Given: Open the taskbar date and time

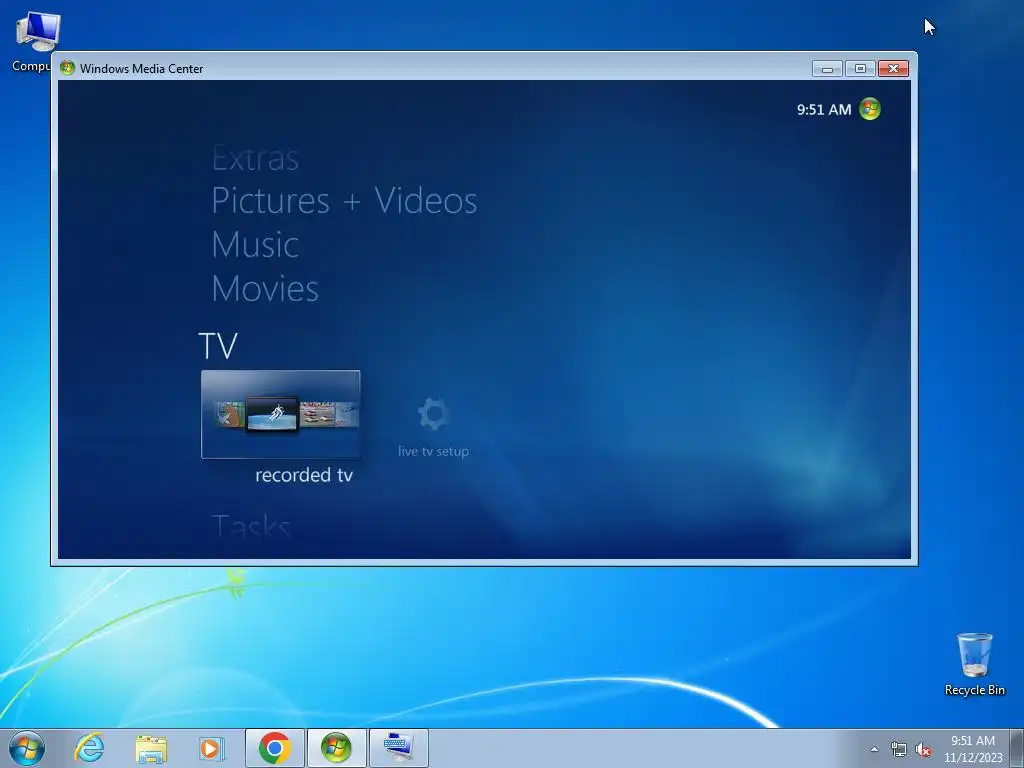Looking at the screenshot, I should [973, 749].
